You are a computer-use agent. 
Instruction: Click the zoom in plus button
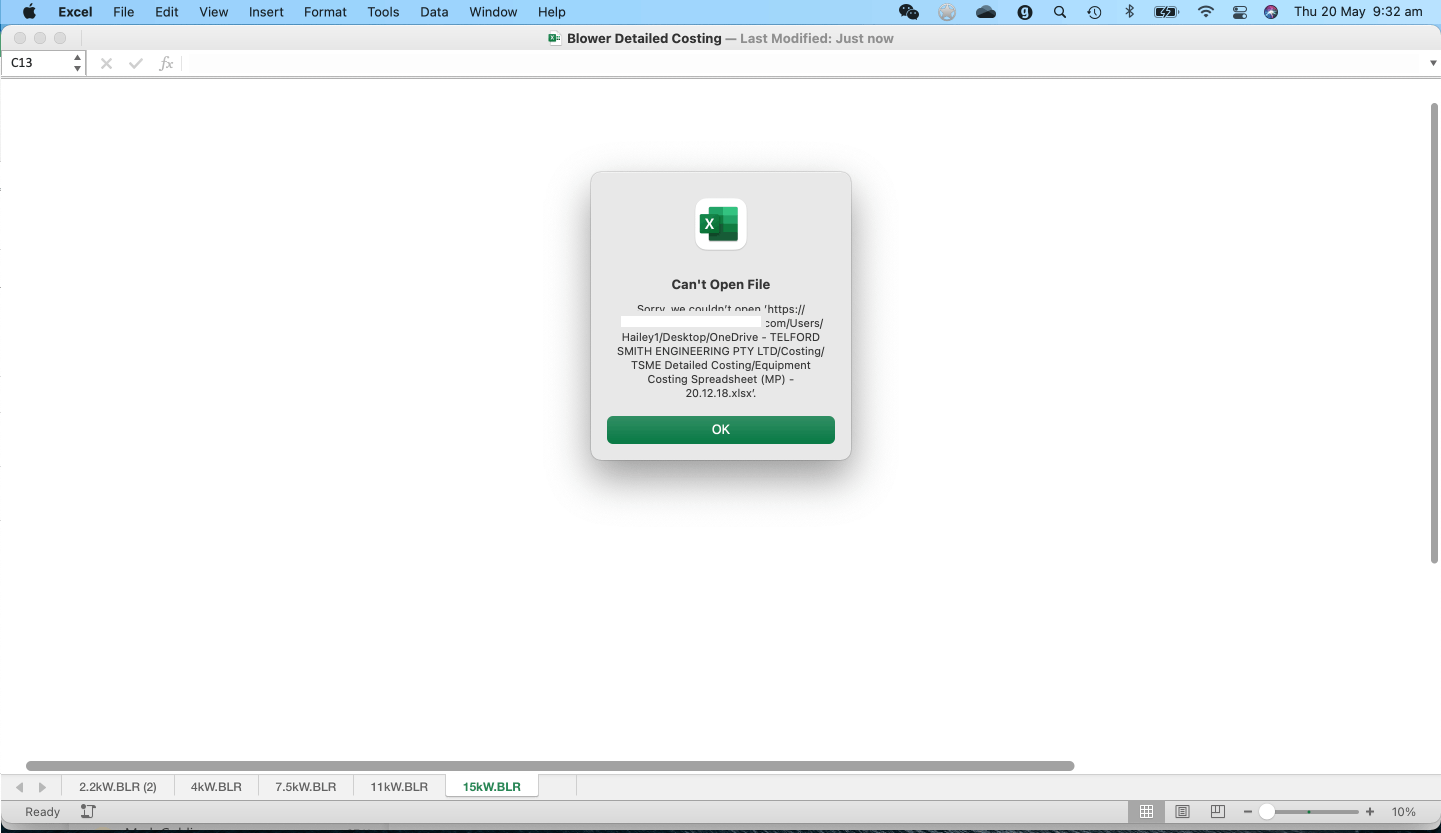point(1370,812)
